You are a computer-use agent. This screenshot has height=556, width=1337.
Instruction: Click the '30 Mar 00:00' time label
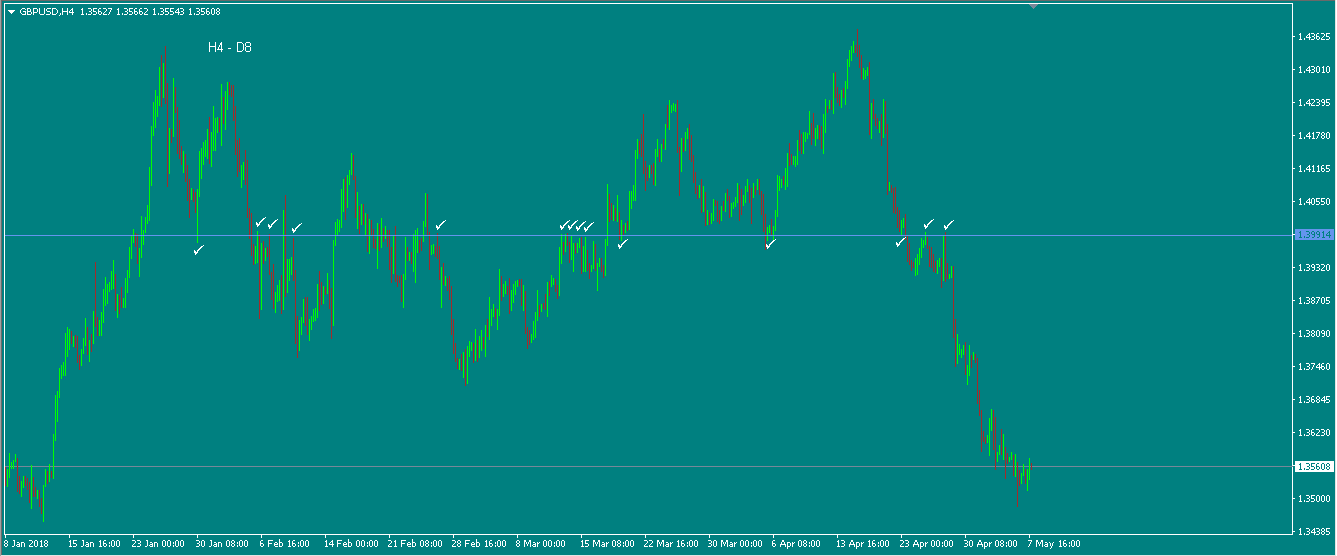(735, 545)
